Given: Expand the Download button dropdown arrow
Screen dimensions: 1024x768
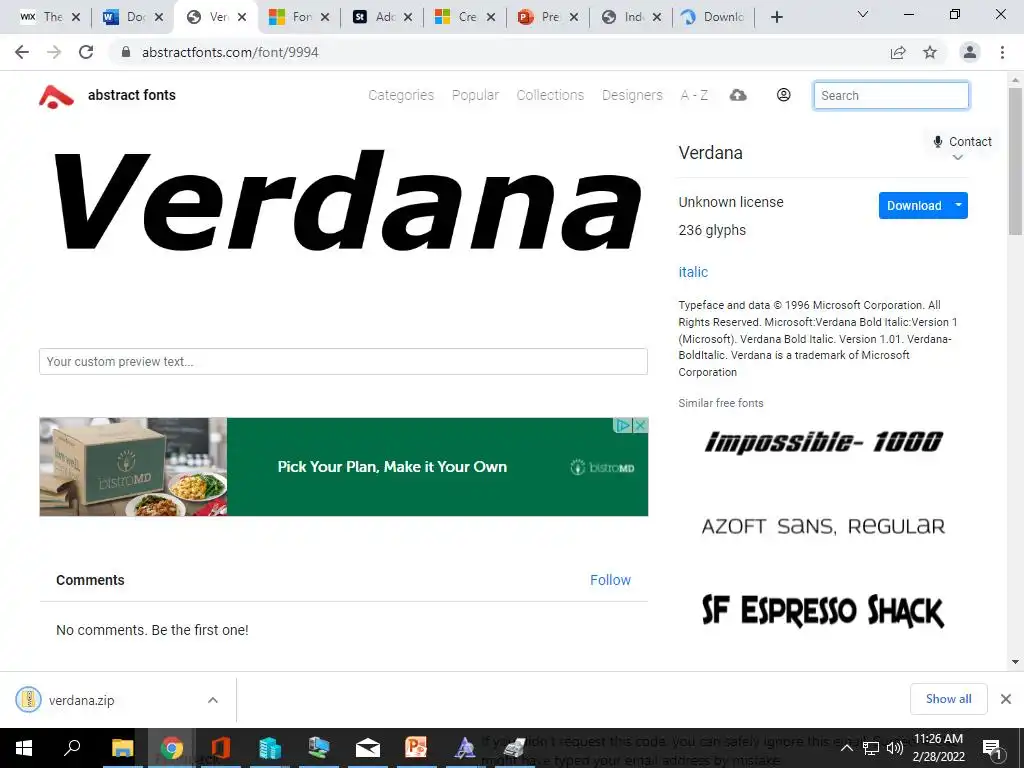Looking at the screenshot, I should click(958, 205).
